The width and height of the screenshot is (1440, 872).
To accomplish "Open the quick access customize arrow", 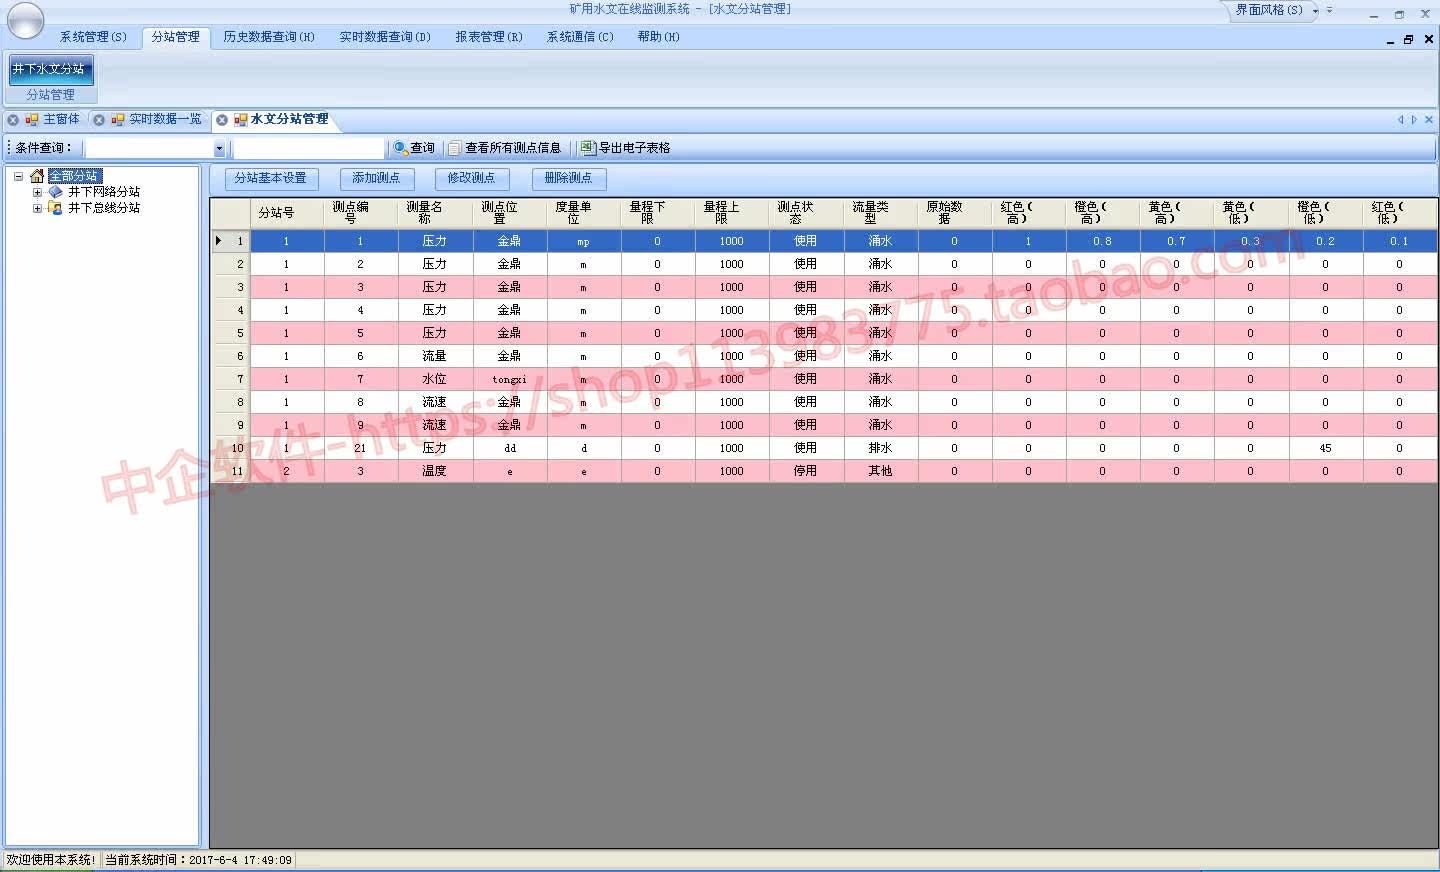I will pyautogui.click(x=1329, y=10).
